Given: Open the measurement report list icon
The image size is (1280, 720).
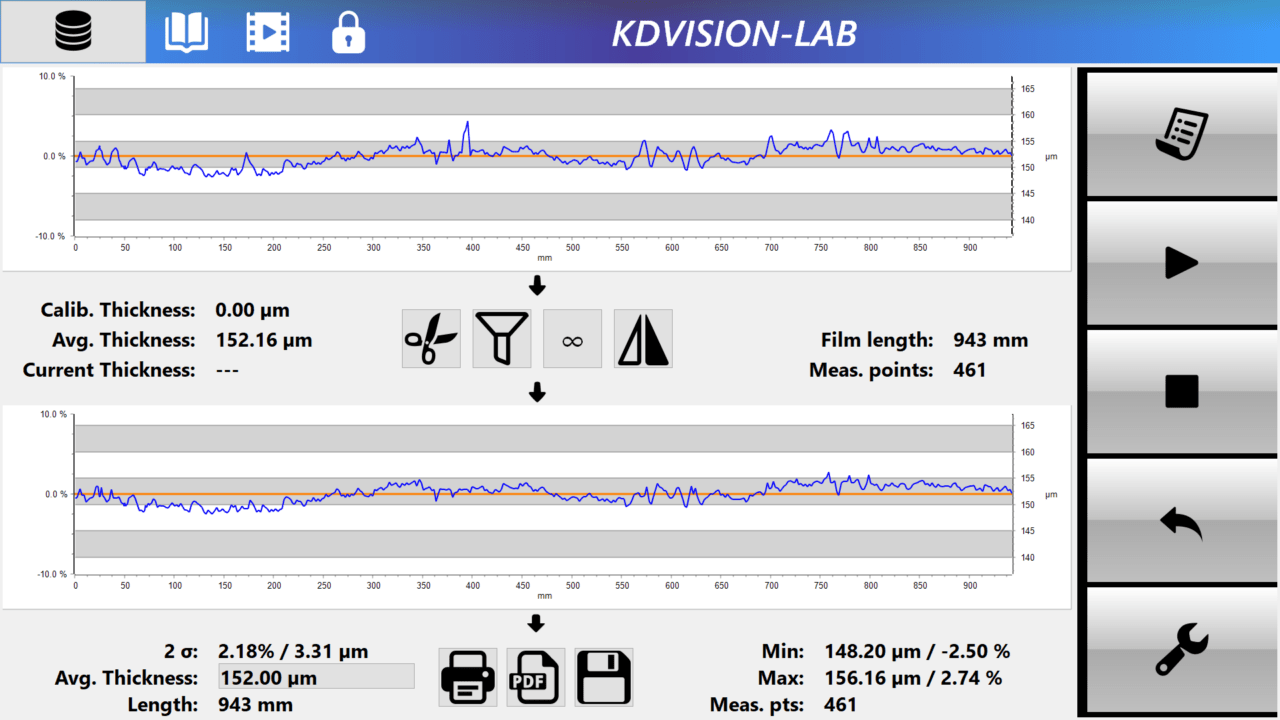Looking at the screenshot, I should [x=1180, y=133].
